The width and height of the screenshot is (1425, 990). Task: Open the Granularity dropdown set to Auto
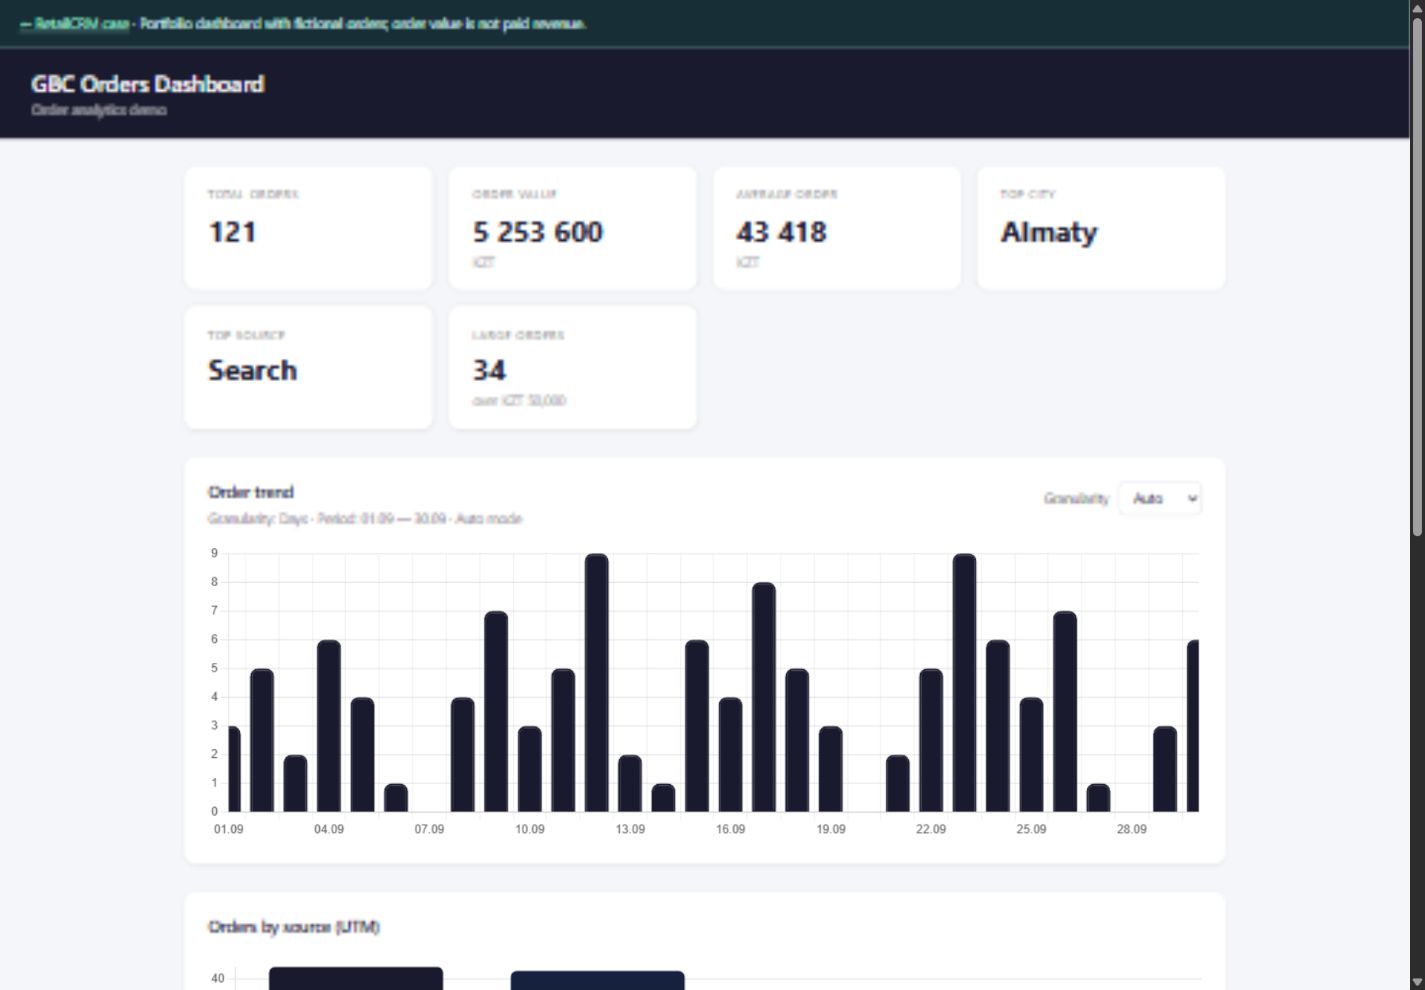point(1160,498)
